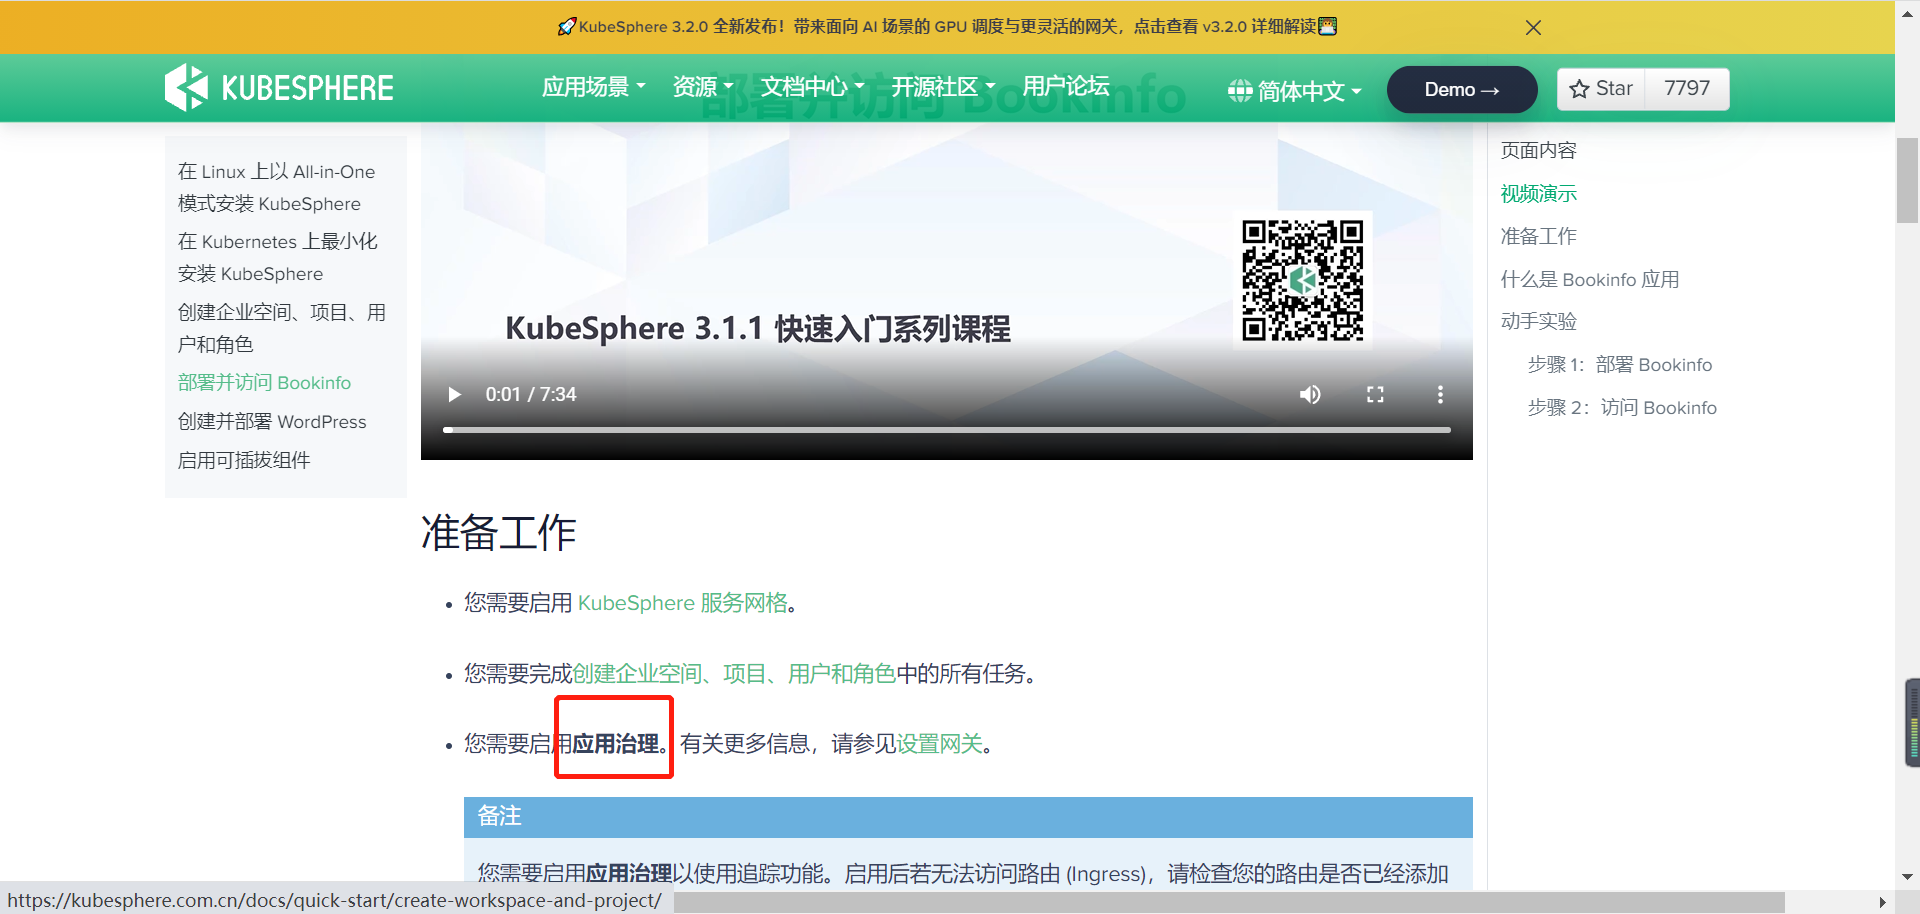The width and height of the screenshot is (1920, 914).
Task: Play the quick-start course video
Action: pos(455,394)
